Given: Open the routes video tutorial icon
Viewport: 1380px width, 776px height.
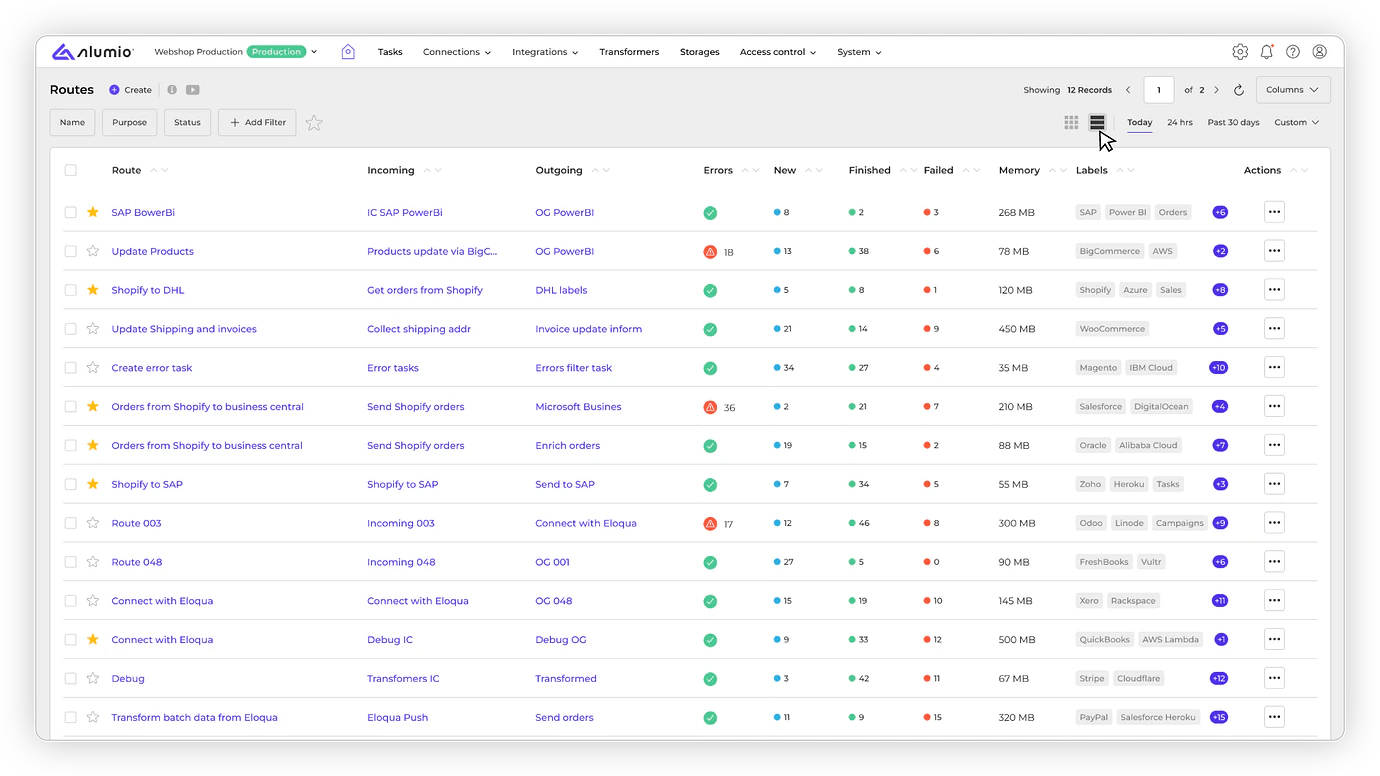Looking at the screenshot, I should (x=192, y=90).
